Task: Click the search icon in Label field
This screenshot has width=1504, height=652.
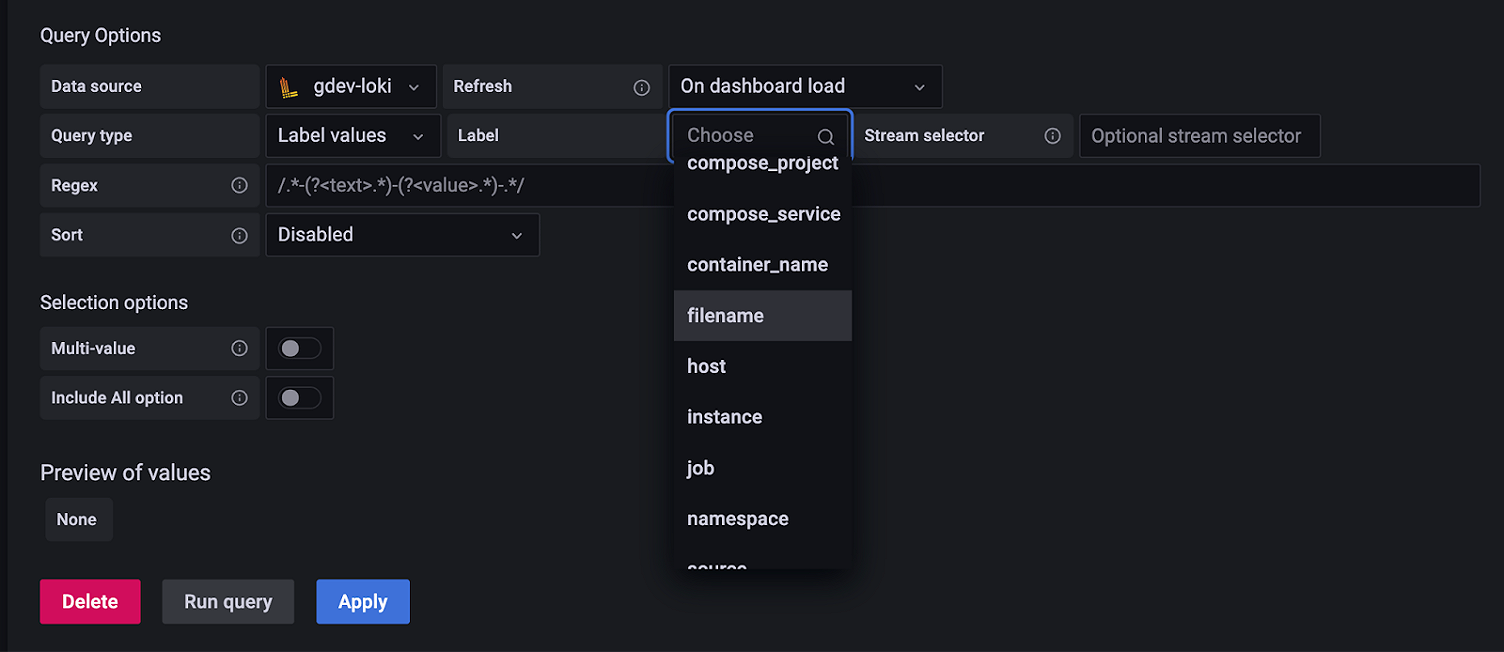Action: click(825, 137)
